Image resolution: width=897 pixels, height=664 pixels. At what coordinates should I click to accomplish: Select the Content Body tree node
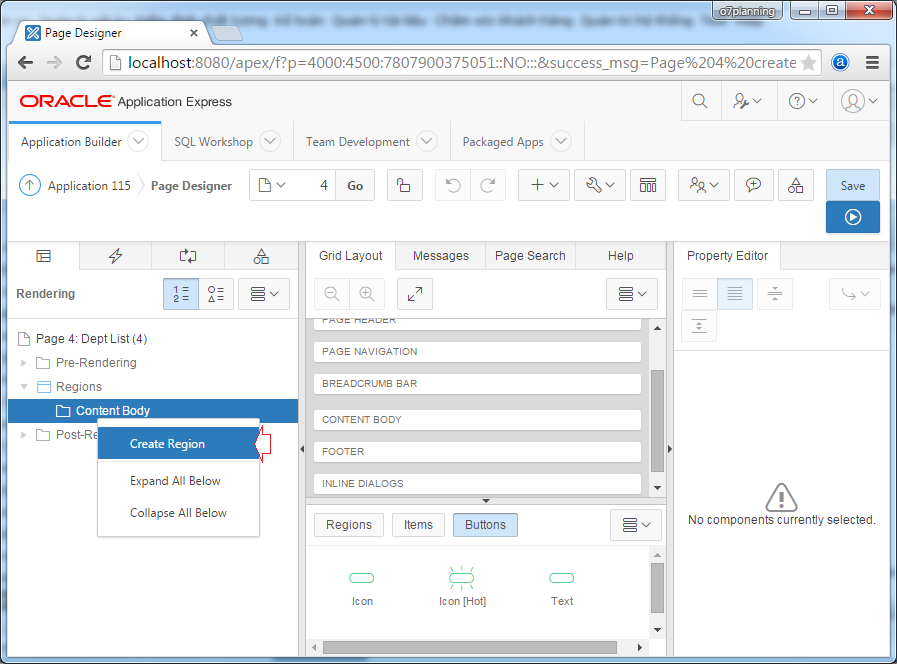point(153,411)
